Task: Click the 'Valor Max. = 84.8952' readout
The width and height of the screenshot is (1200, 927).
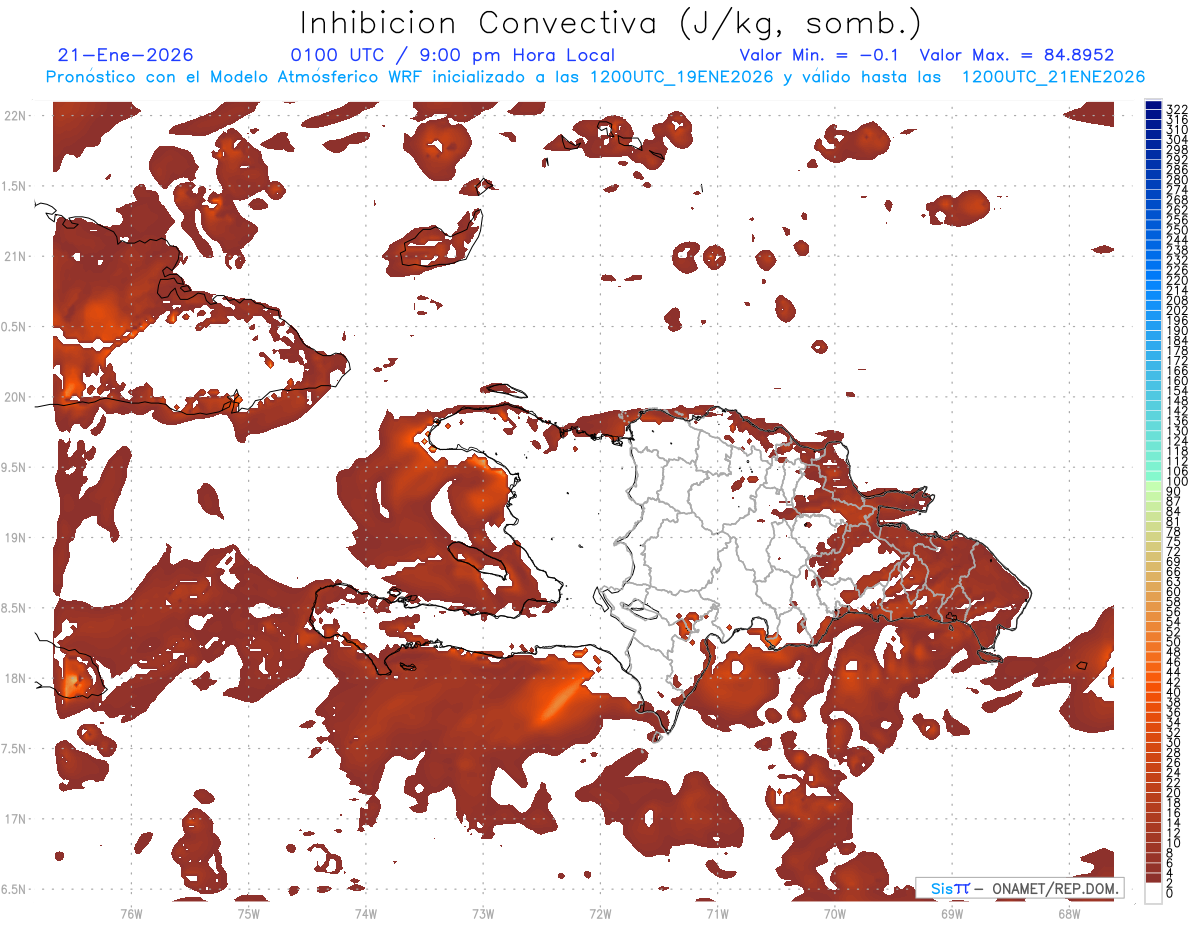Action: coord(1017,55)
